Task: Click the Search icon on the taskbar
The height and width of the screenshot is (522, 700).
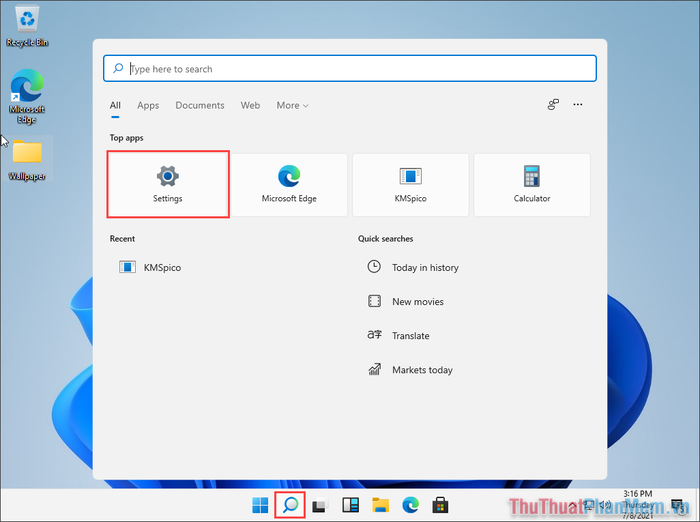Action: click(x=290, y=505)
